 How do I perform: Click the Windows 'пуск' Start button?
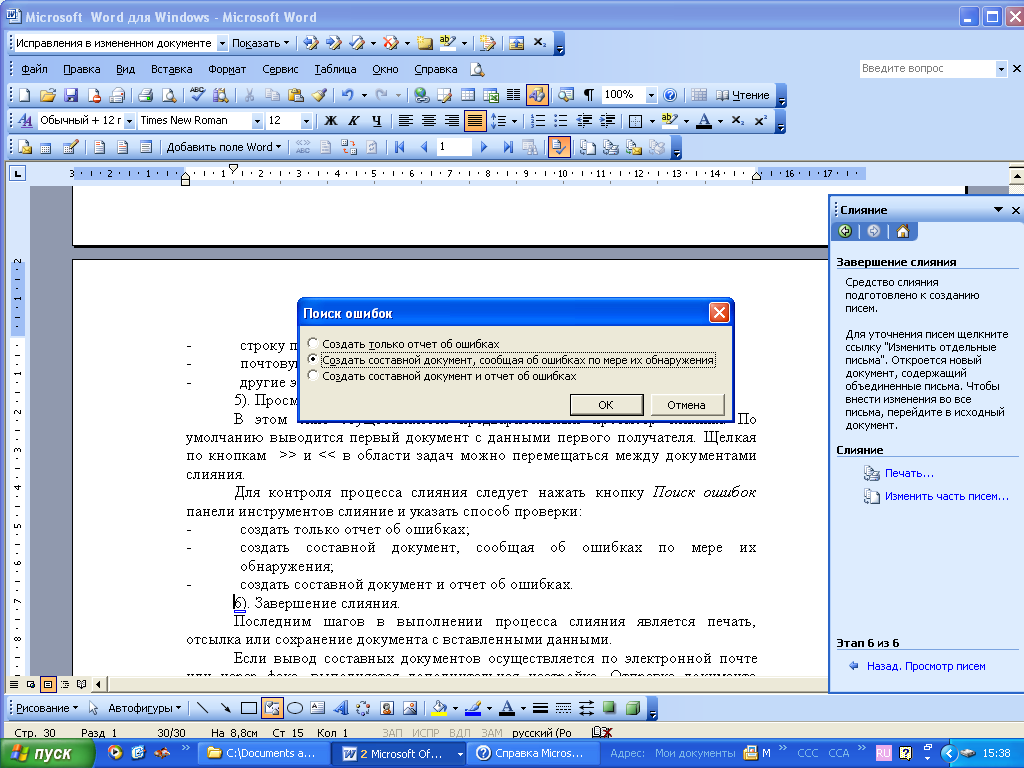pos(47,754)
